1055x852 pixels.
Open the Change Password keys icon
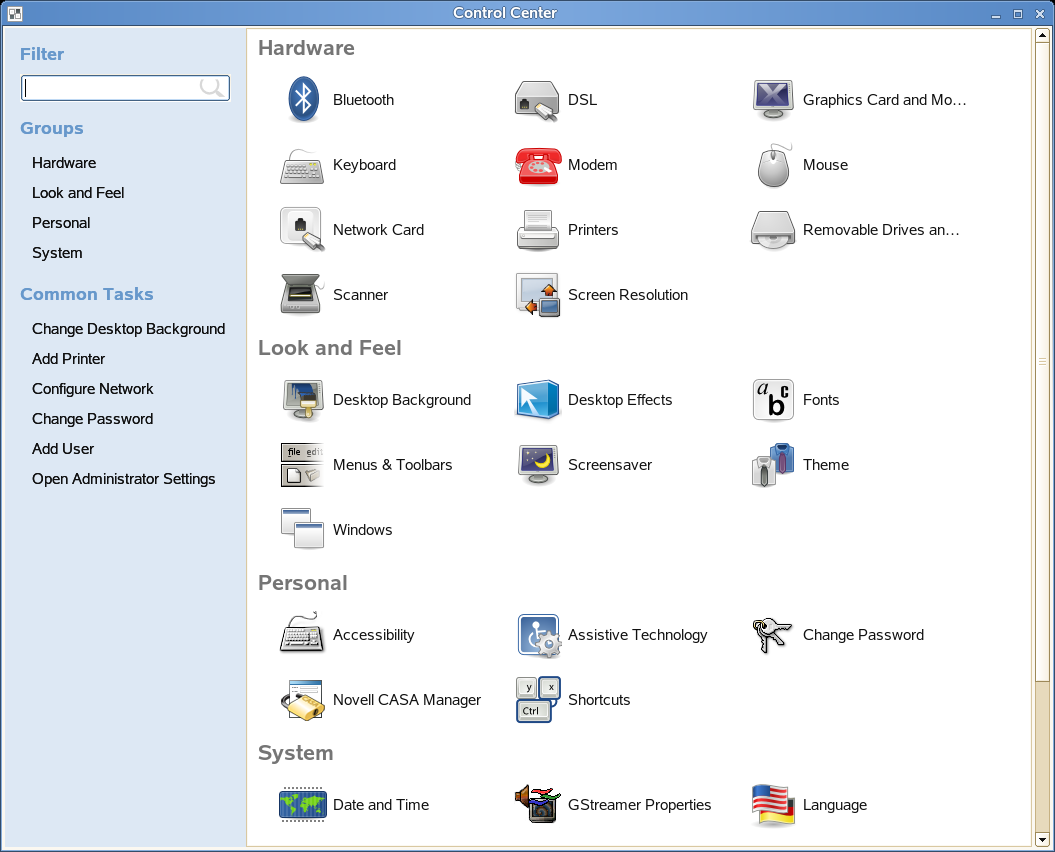pos(772,635)
